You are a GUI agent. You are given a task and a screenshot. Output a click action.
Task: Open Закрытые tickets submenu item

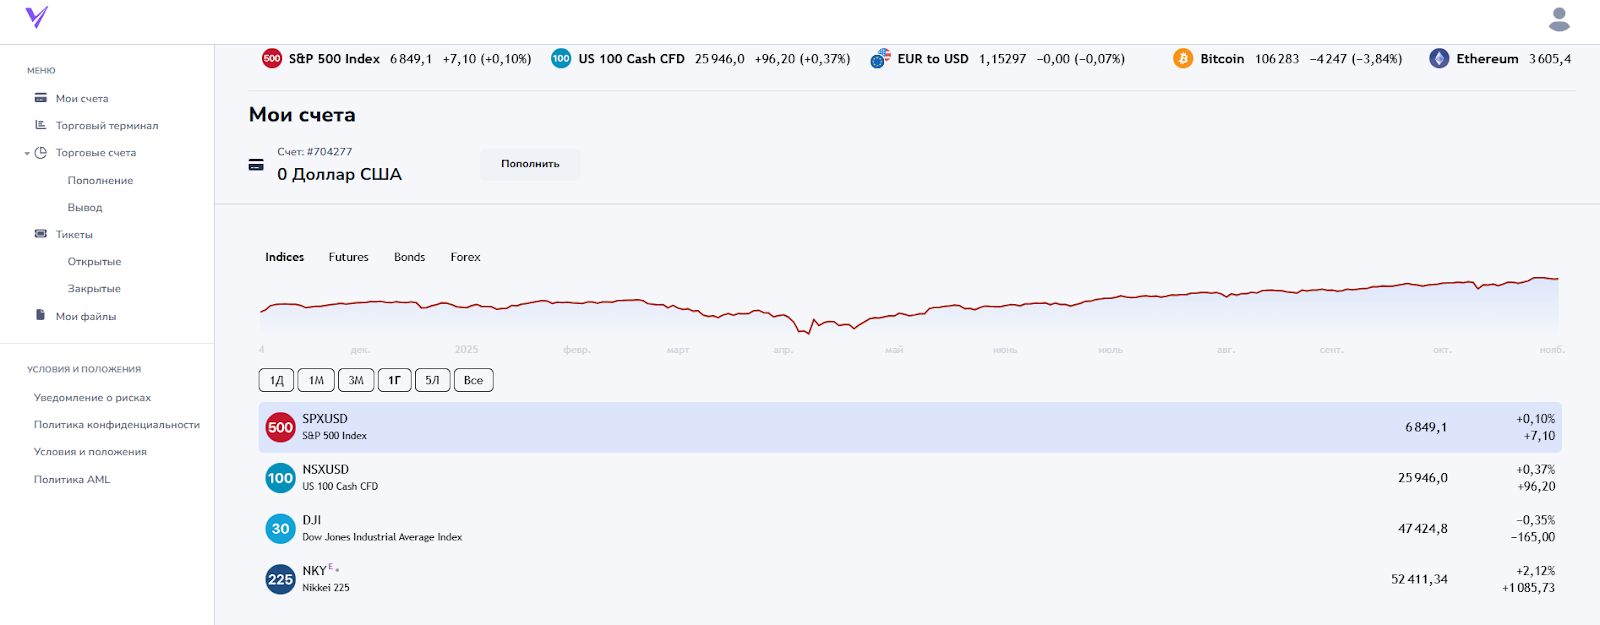(x=94, y=288)
